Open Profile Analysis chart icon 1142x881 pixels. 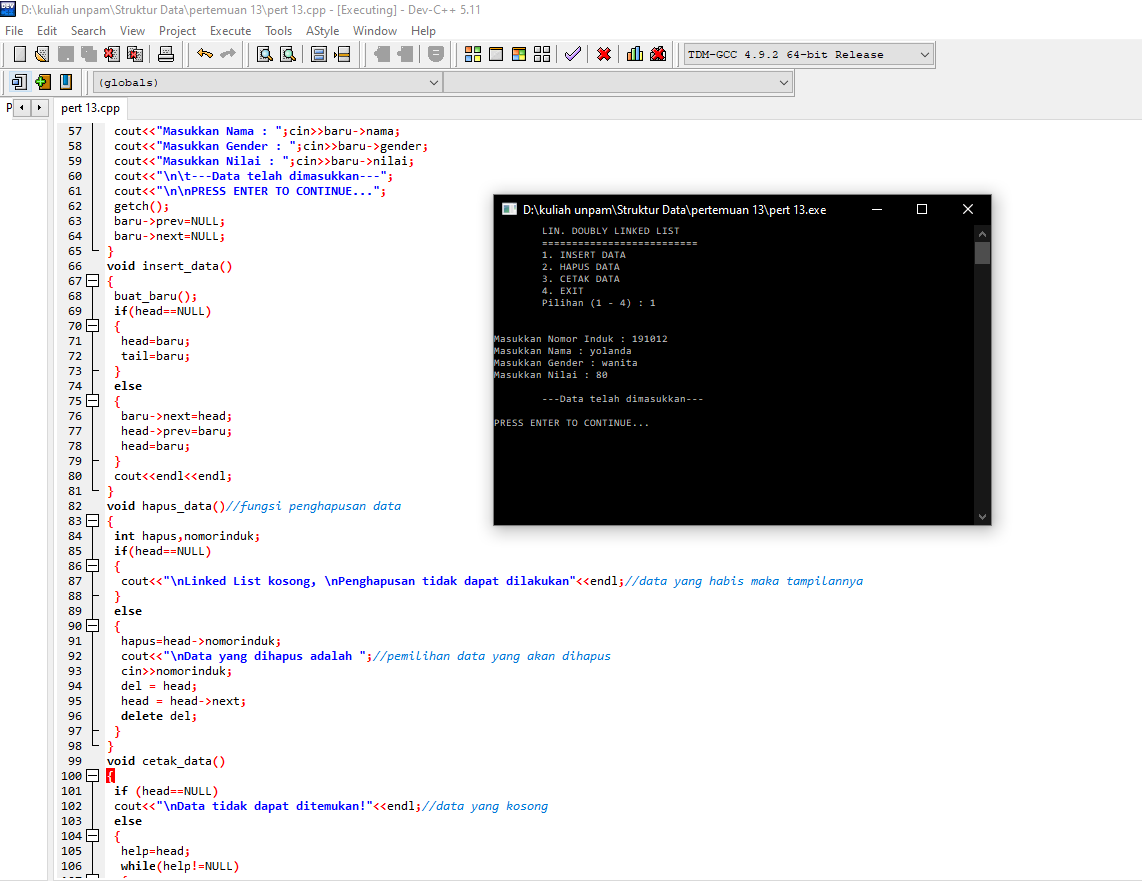click(635, 54)
